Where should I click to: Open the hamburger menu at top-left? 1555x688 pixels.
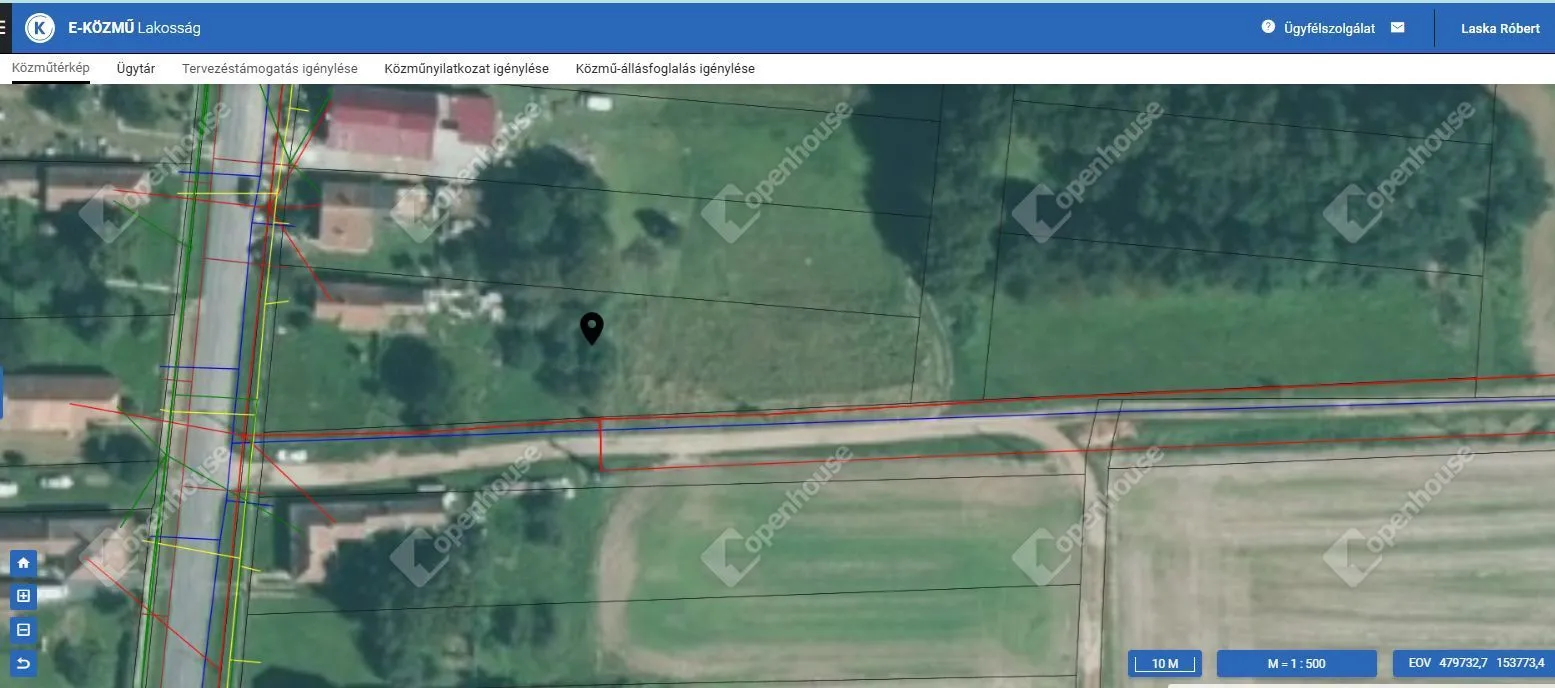click(x=4, y=28)
